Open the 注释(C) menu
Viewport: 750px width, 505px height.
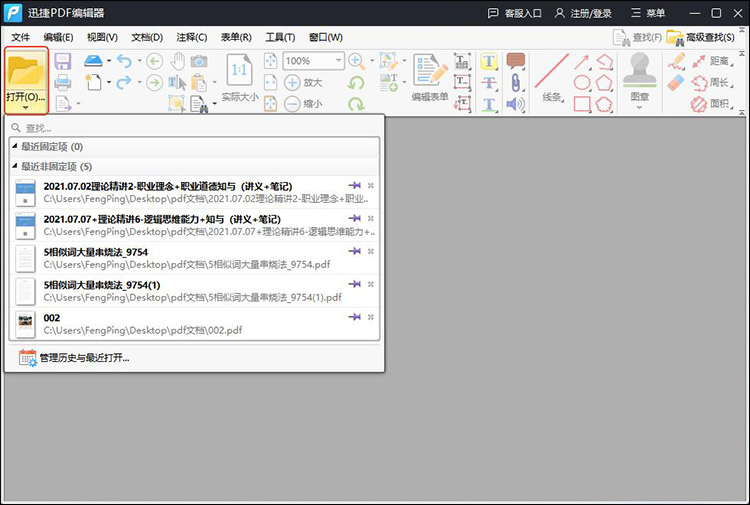pos(192,37)
